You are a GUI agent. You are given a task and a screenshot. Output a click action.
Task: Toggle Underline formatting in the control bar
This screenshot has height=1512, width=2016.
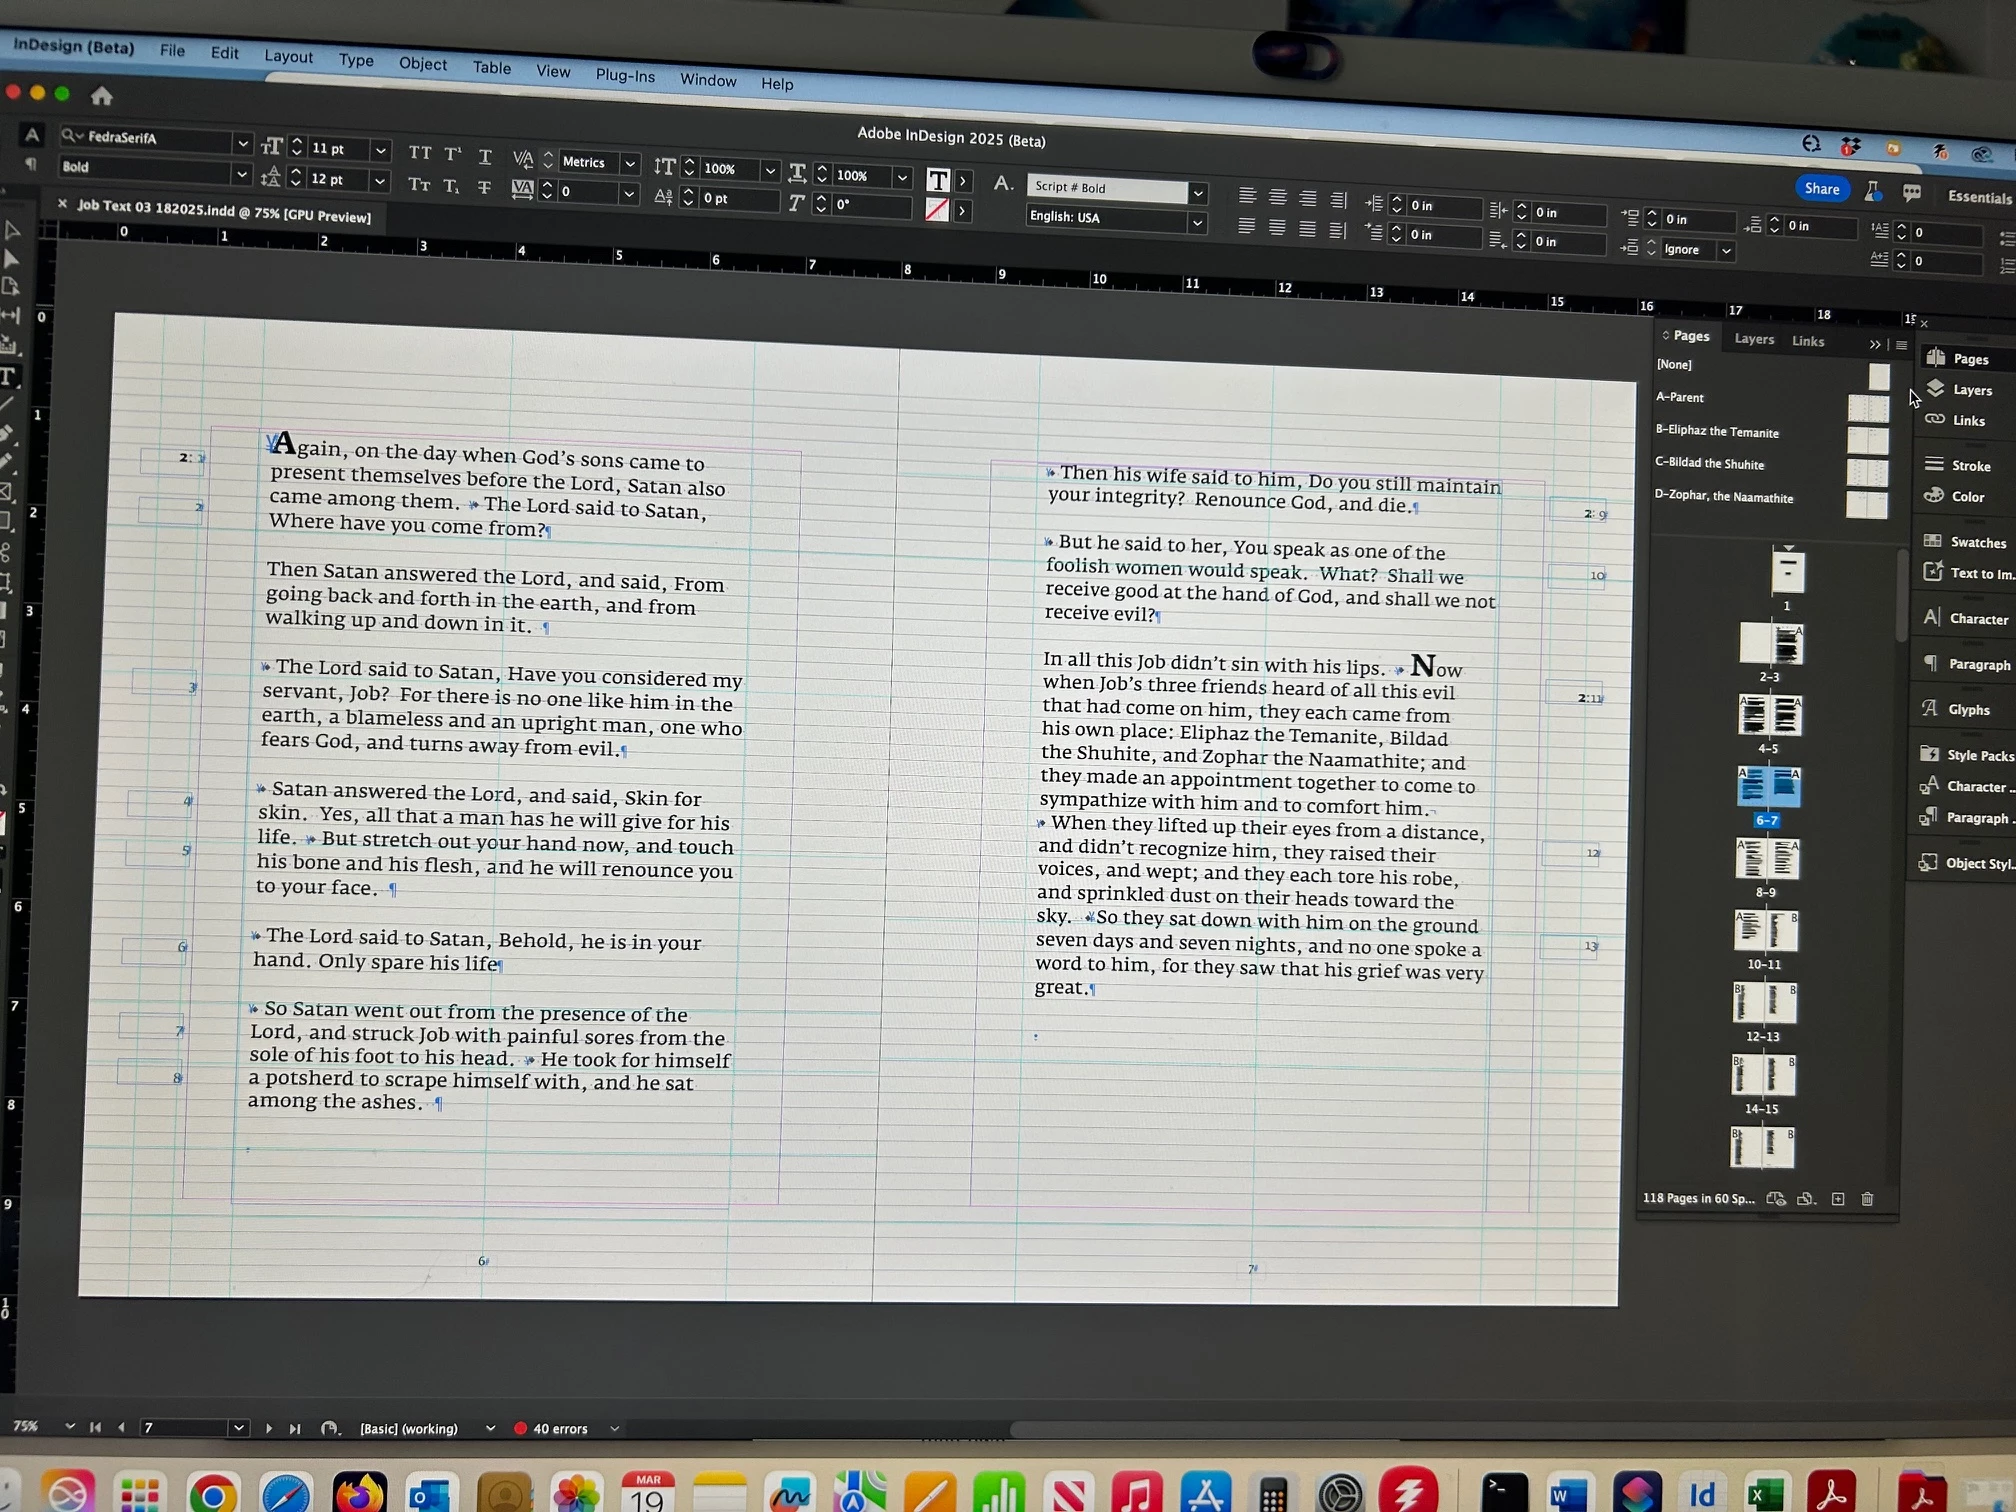(x=485, y=157)
